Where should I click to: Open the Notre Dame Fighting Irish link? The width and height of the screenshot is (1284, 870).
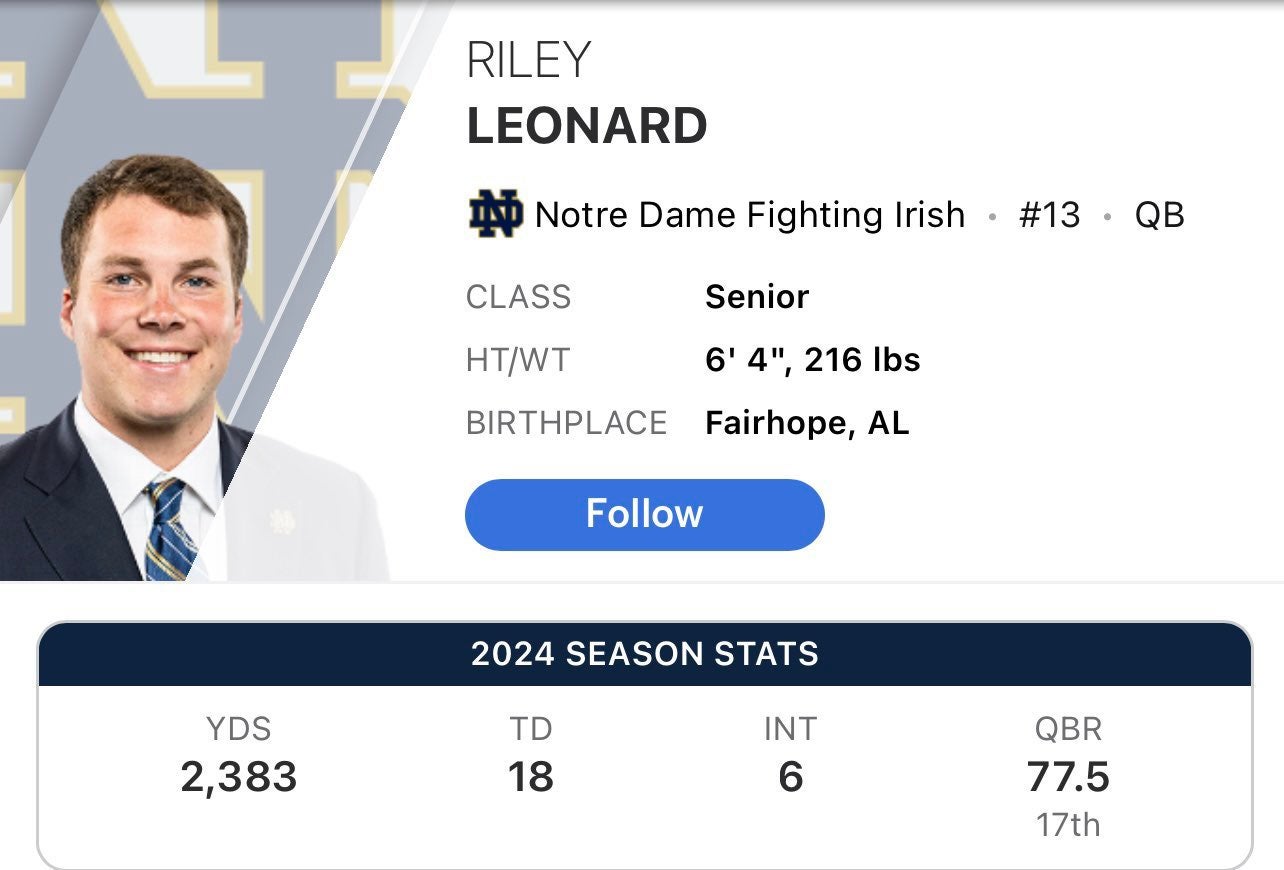750,215
